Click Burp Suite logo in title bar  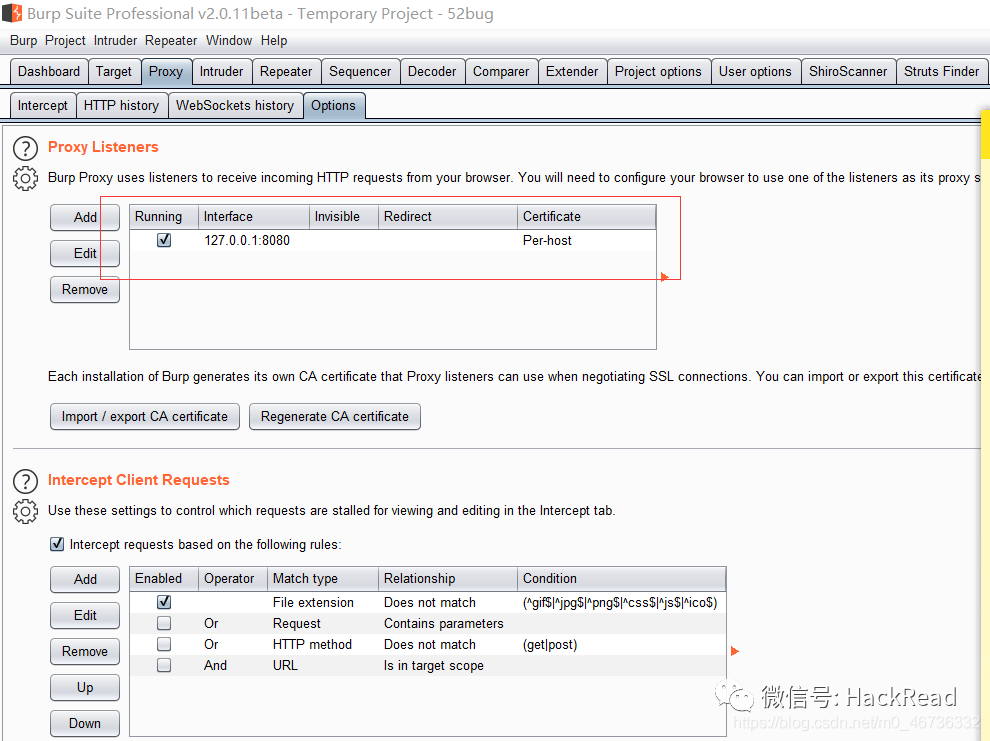pyautogui.click(x=12, y=13)
